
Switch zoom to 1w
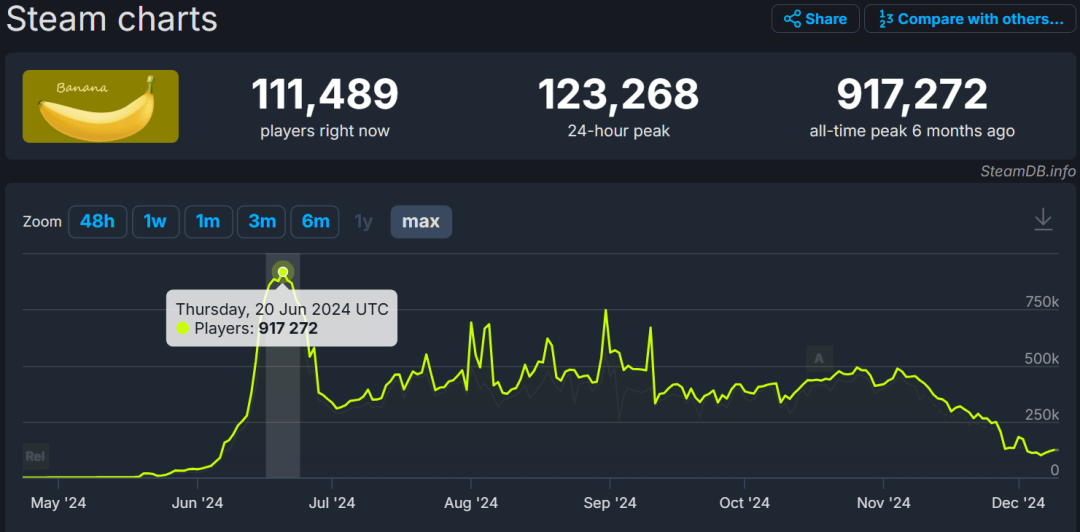[x=155, y=222]
